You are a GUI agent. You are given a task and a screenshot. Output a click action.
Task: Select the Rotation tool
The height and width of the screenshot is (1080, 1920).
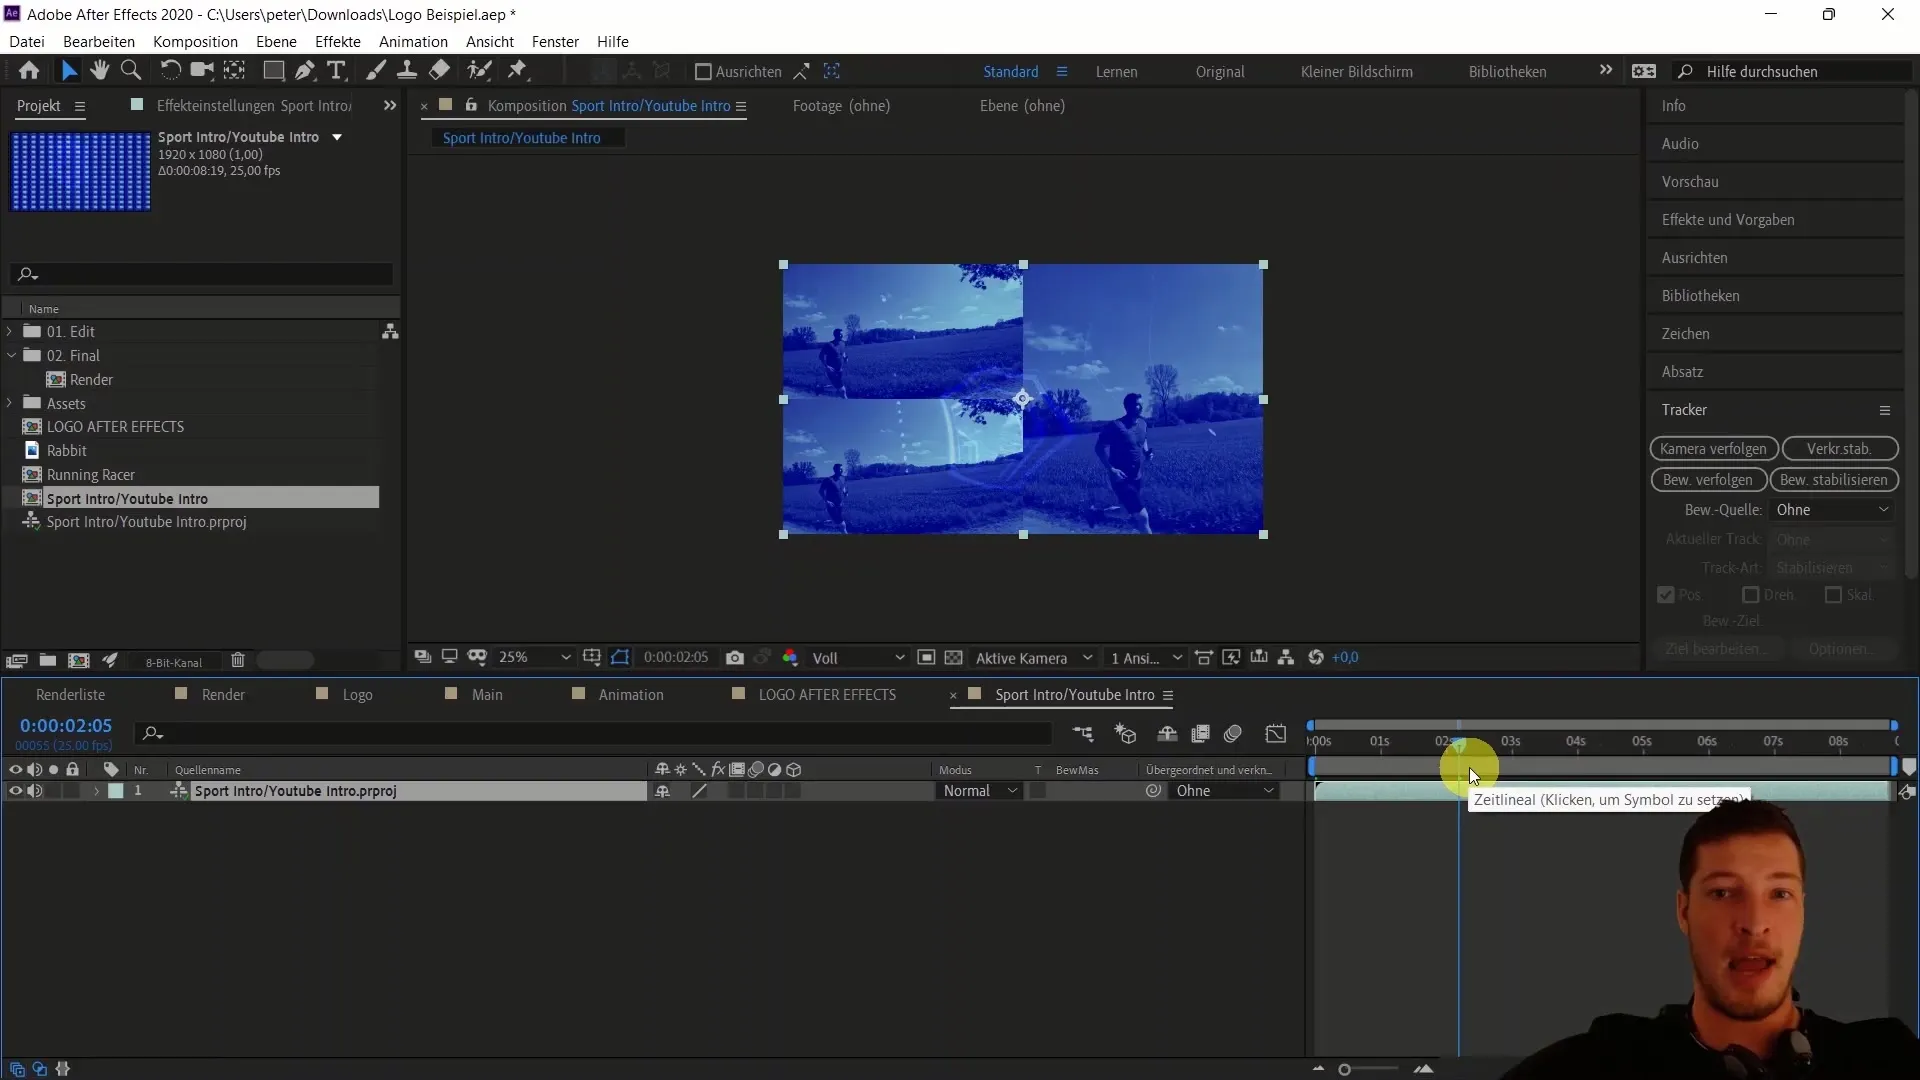click(x=171, y=71)
